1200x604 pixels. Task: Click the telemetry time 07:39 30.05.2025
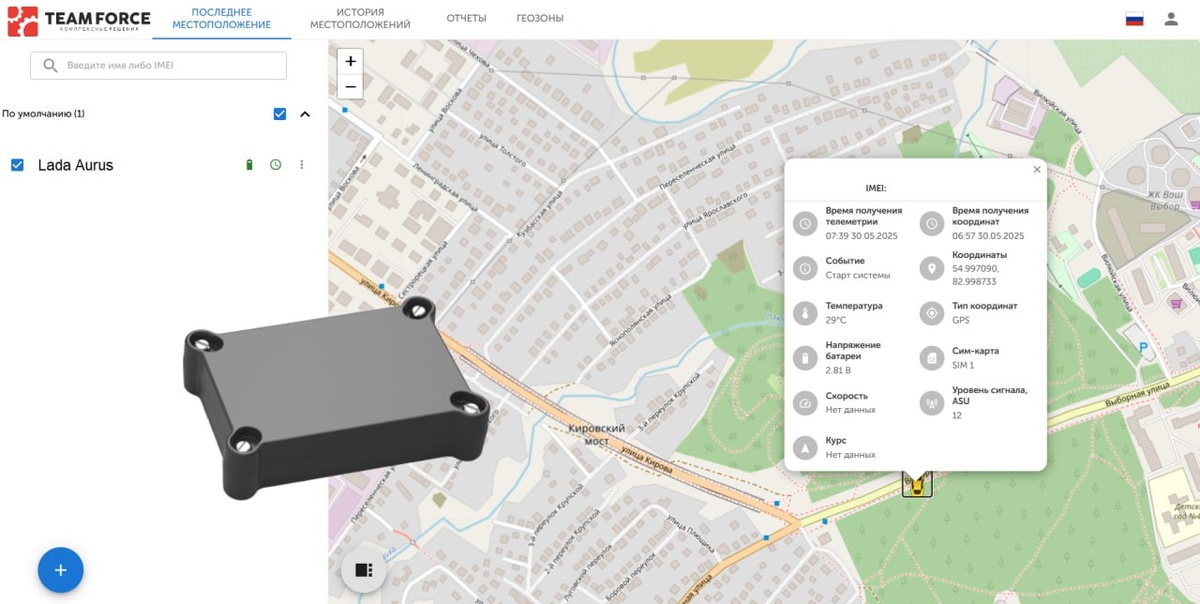pyautogui.click(x=862, y=236)
